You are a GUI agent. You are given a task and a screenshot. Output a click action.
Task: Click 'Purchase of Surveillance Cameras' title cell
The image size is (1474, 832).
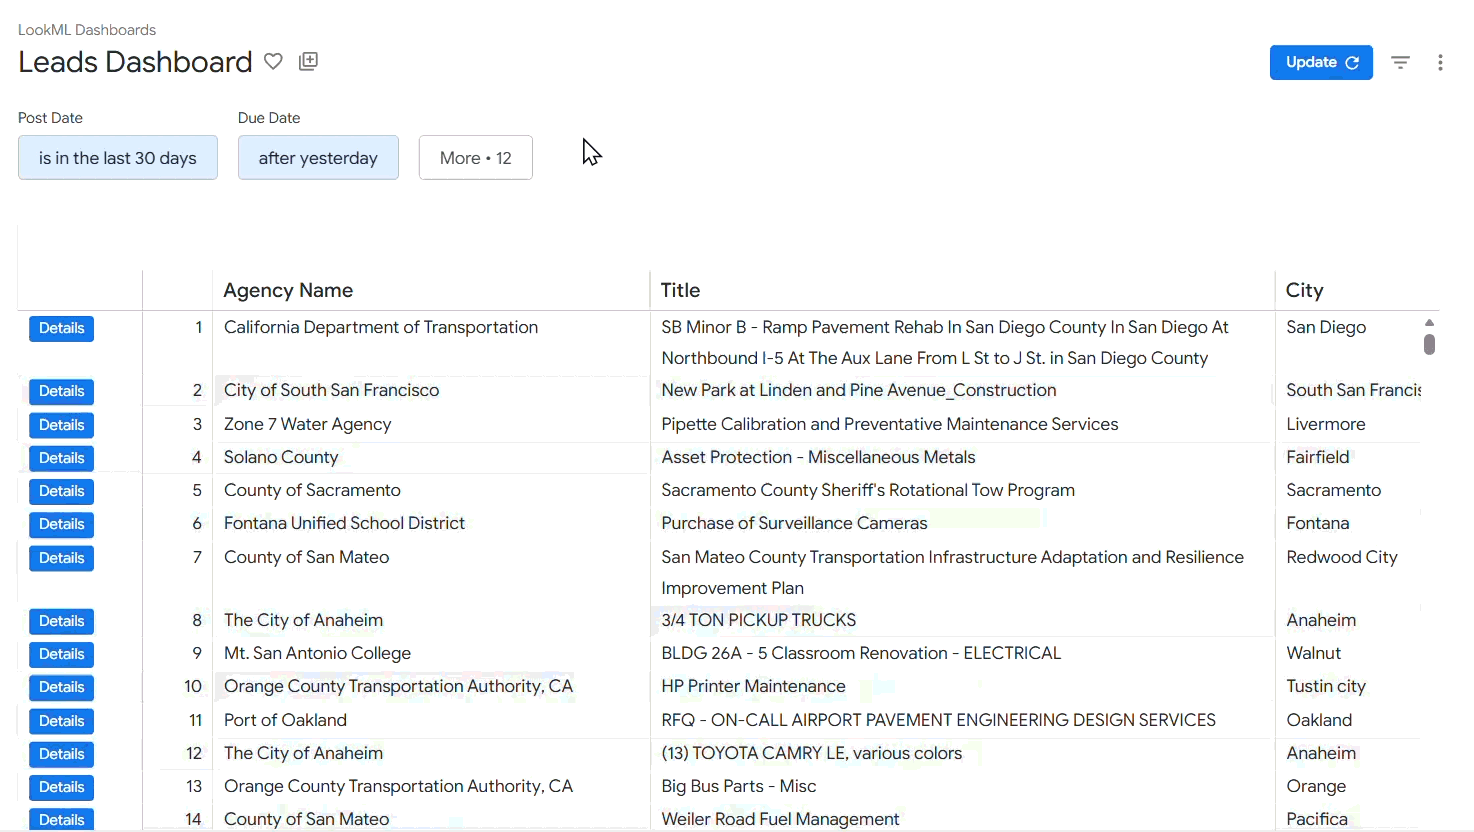point(794,523)
